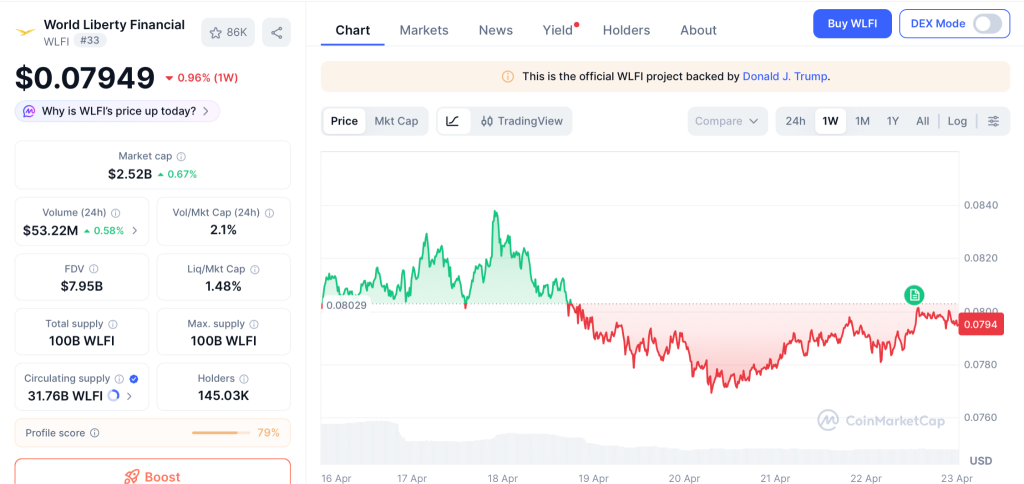Open the Donald J. Trump link

pyautogui.click(x=784, y=76)
